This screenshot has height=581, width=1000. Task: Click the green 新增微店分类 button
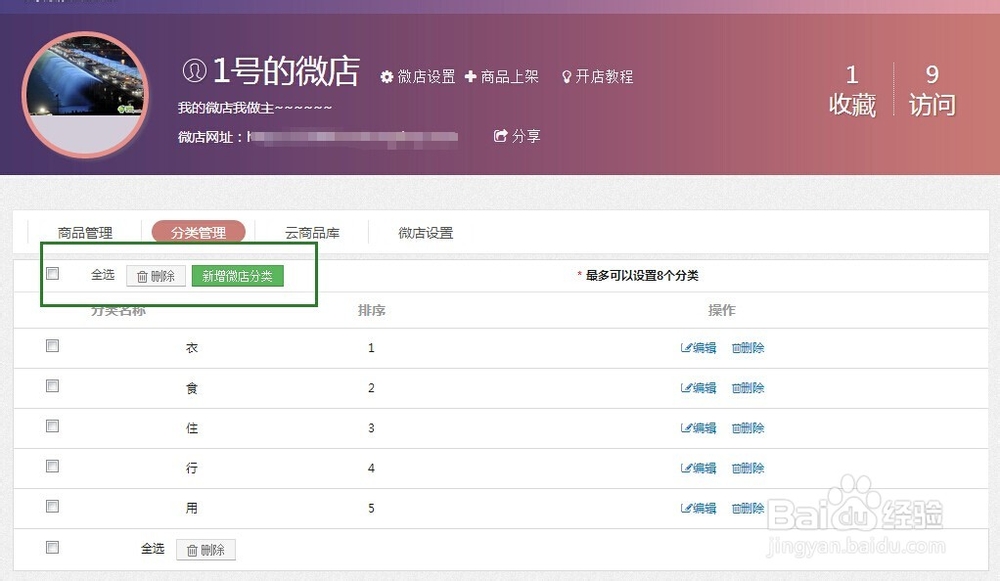237,274
